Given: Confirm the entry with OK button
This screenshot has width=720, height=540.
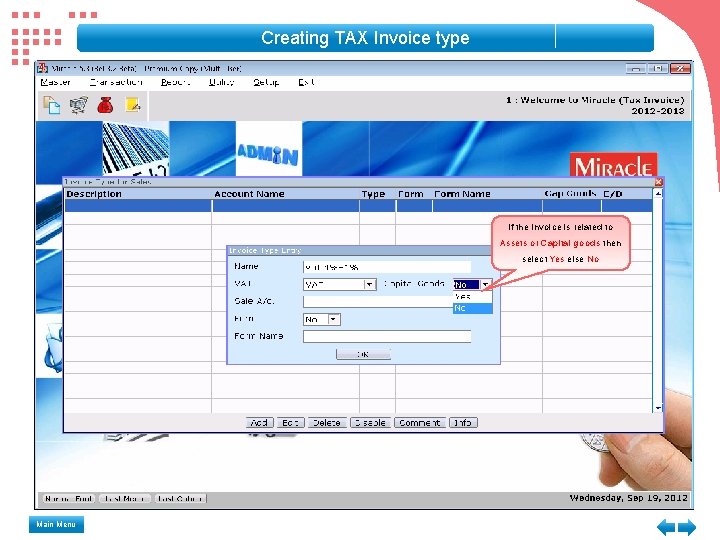Looking at the screenshot, I should click(363, 354).
